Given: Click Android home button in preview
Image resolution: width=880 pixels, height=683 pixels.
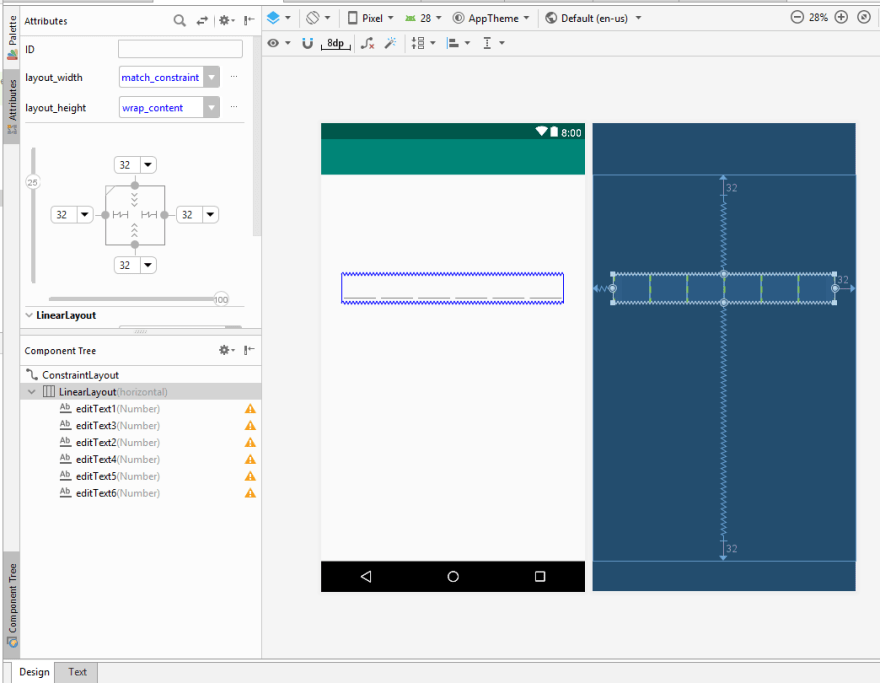Looking at the screenshot, I should click(453, 576).
